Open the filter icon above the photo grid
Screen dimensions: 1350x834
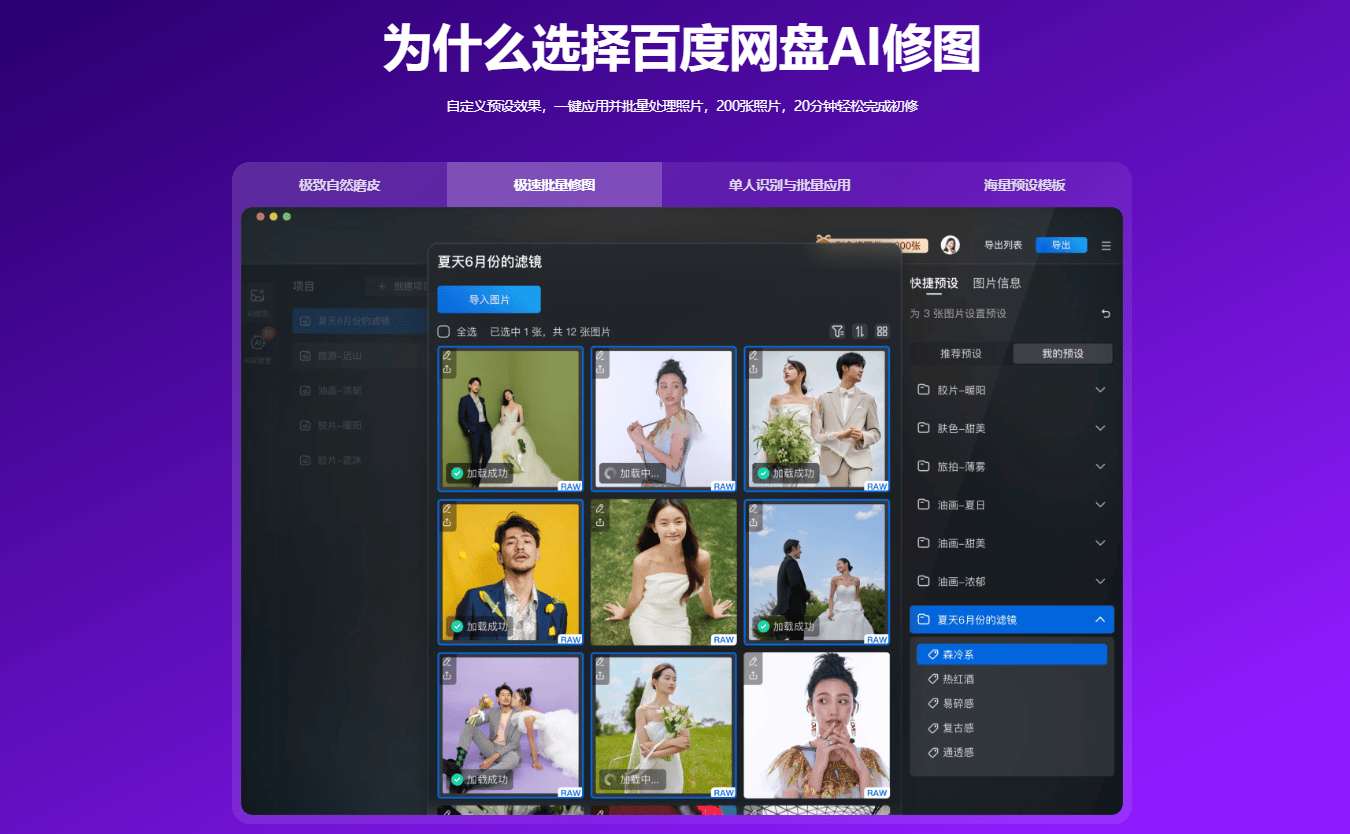pos(837,331)
